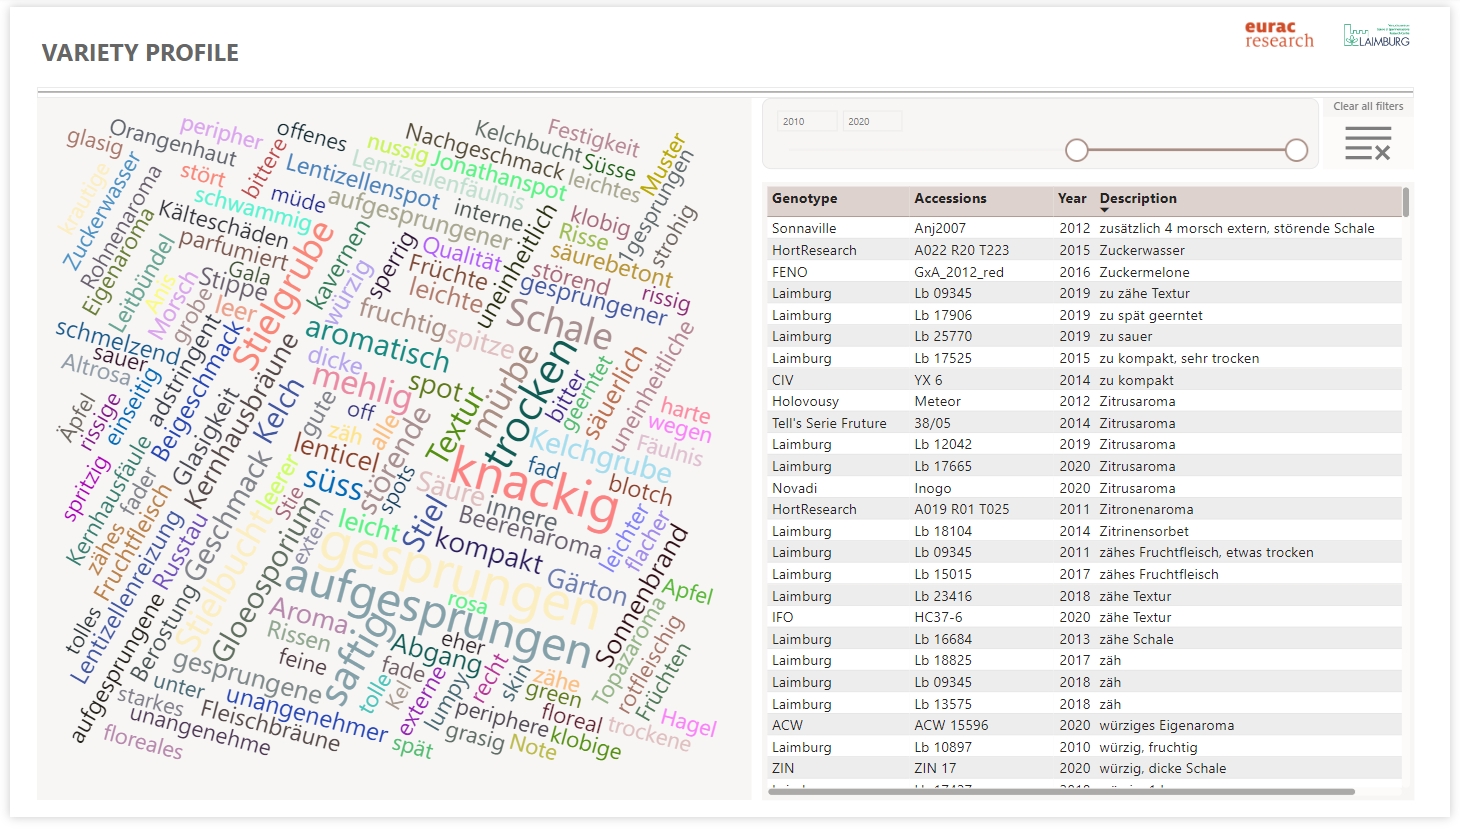Click the Accessions column header
This screenshot has height=830, width=1460.
click(x=950, y=198)
